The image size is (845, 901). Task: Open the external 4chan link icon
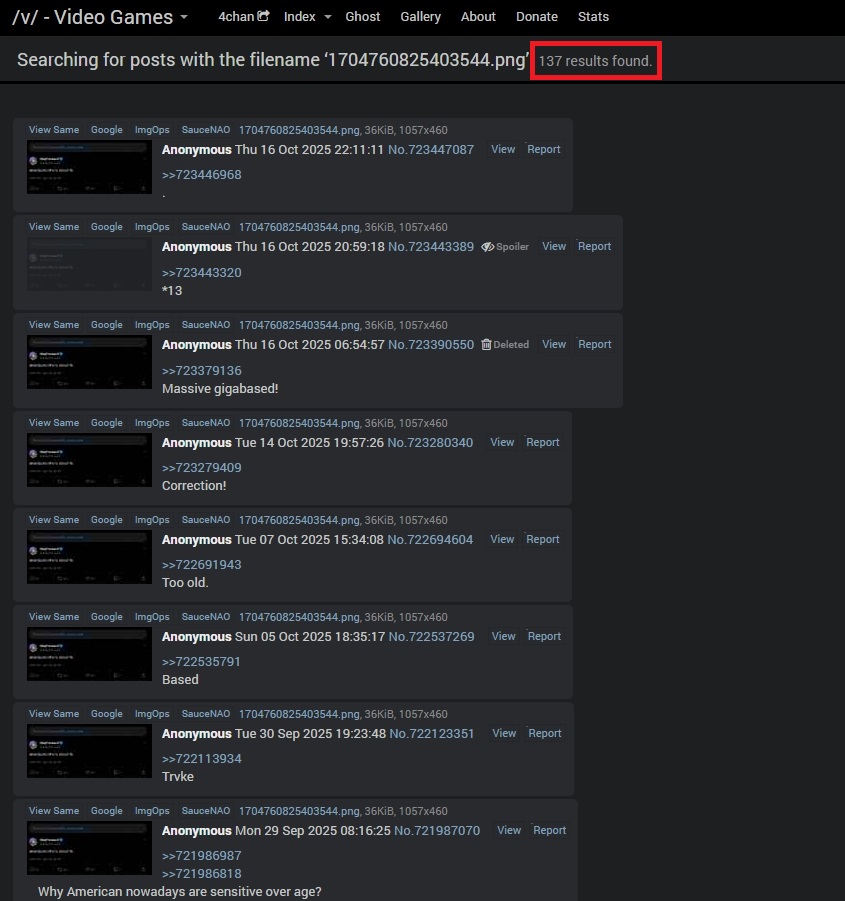coord(263,16)
